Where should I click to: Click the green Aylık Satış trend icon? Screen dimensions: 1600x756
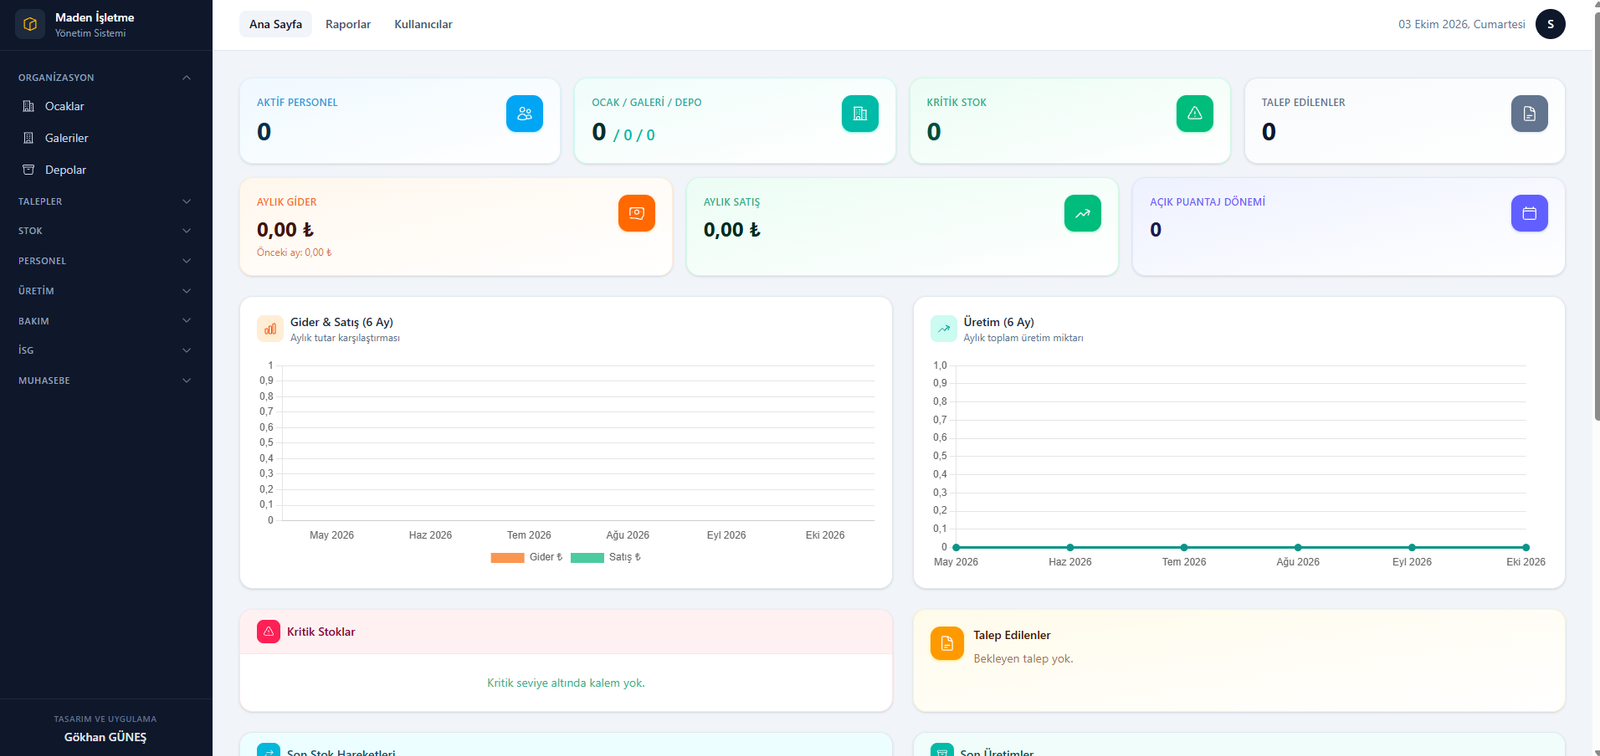1083,213
